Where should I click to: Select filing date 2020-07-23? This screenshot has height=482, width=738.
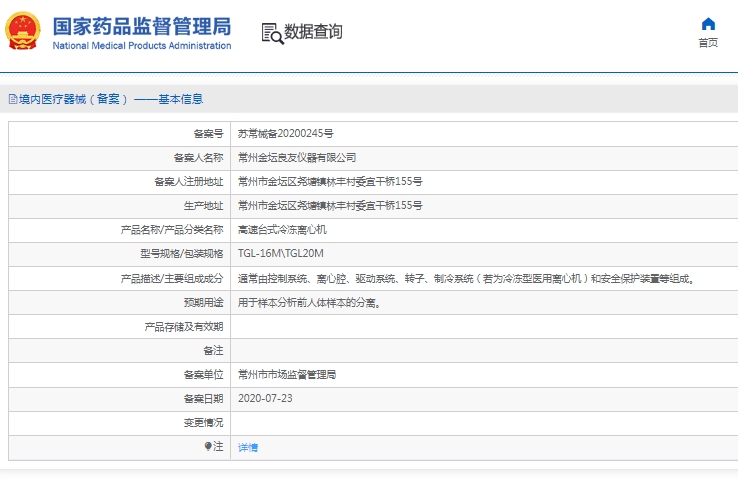[265, 399]
